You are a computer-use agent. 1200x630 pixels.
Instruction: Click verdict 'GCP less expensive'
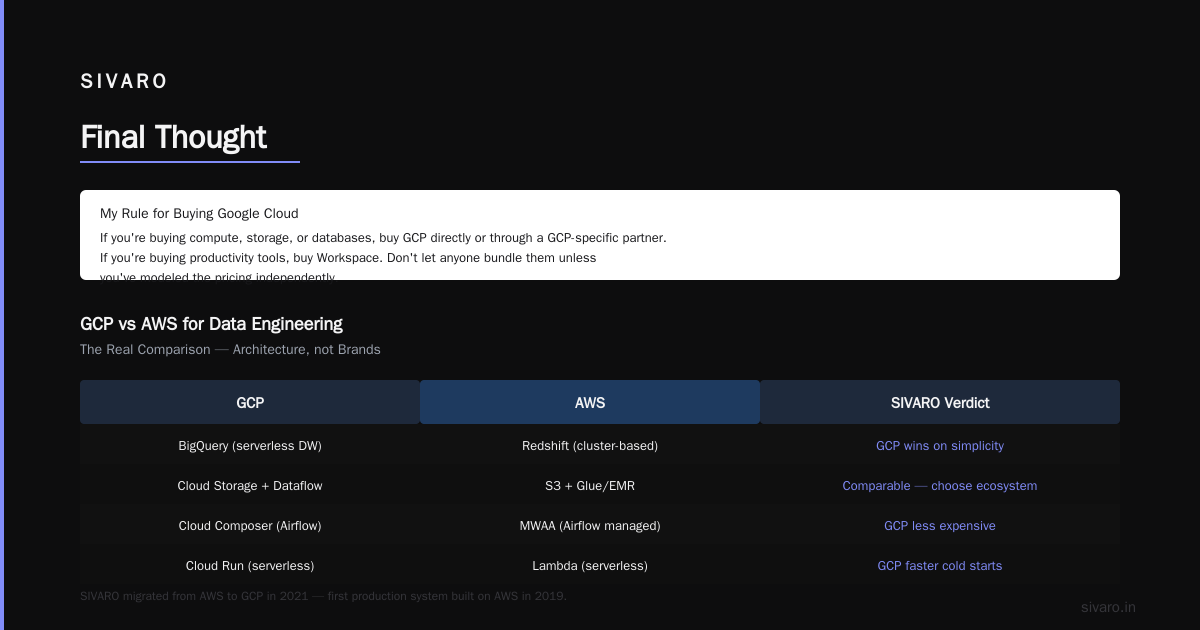[x=940, y=526]
